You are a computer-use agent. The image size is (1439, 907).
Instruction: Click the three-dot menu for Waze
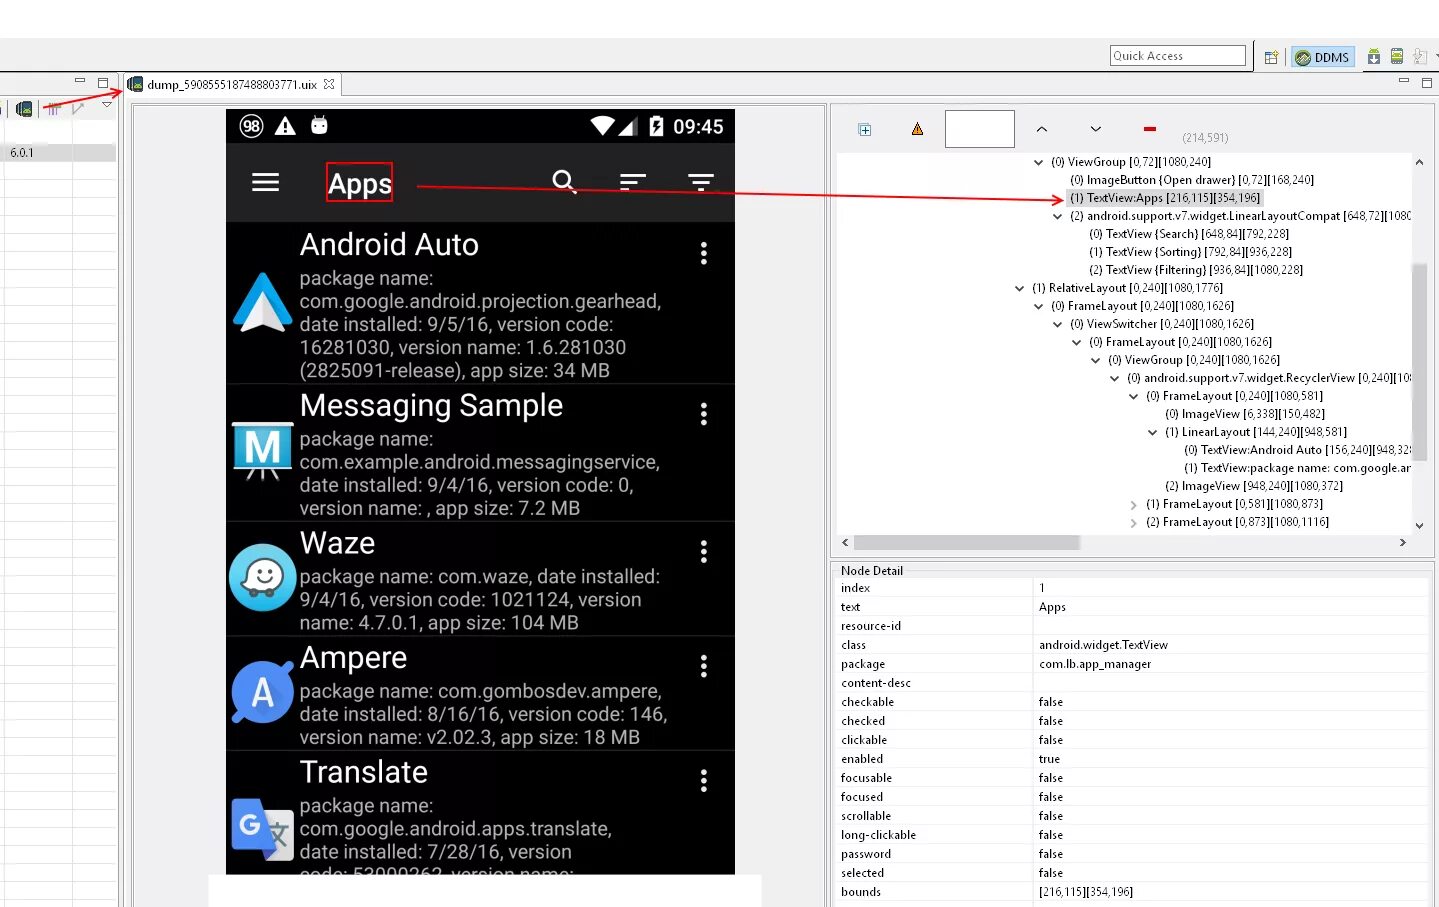[704, 552]
